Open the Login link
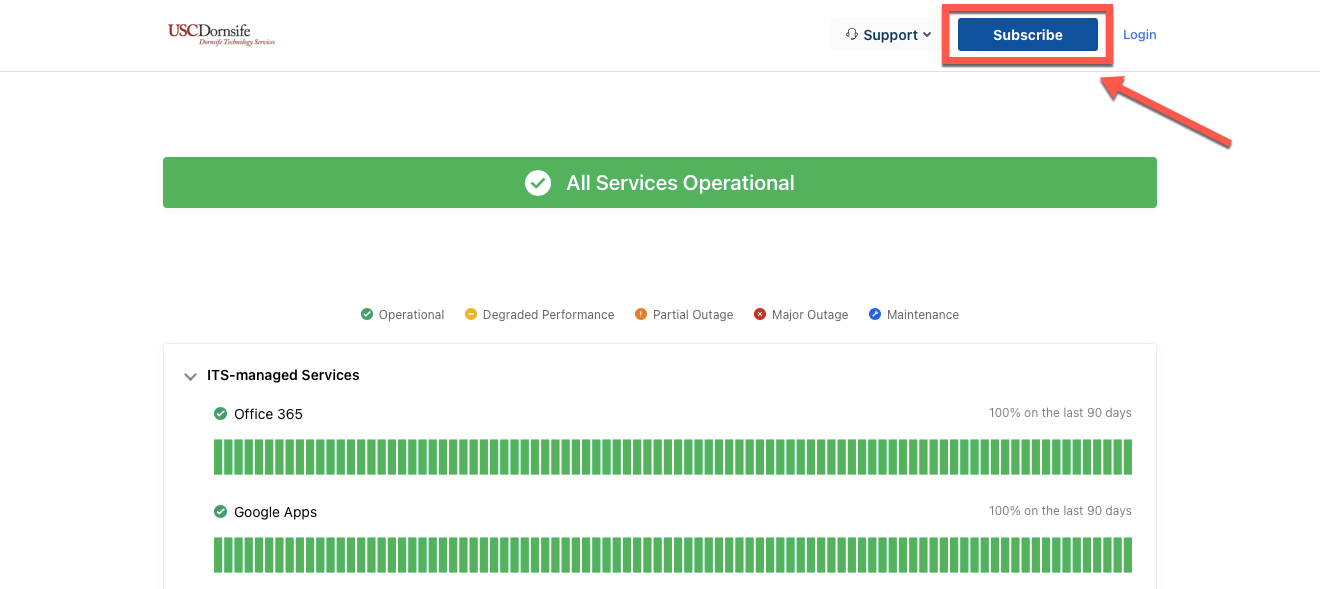Viewport: 1320px width, 589px height. point(1139,35)
